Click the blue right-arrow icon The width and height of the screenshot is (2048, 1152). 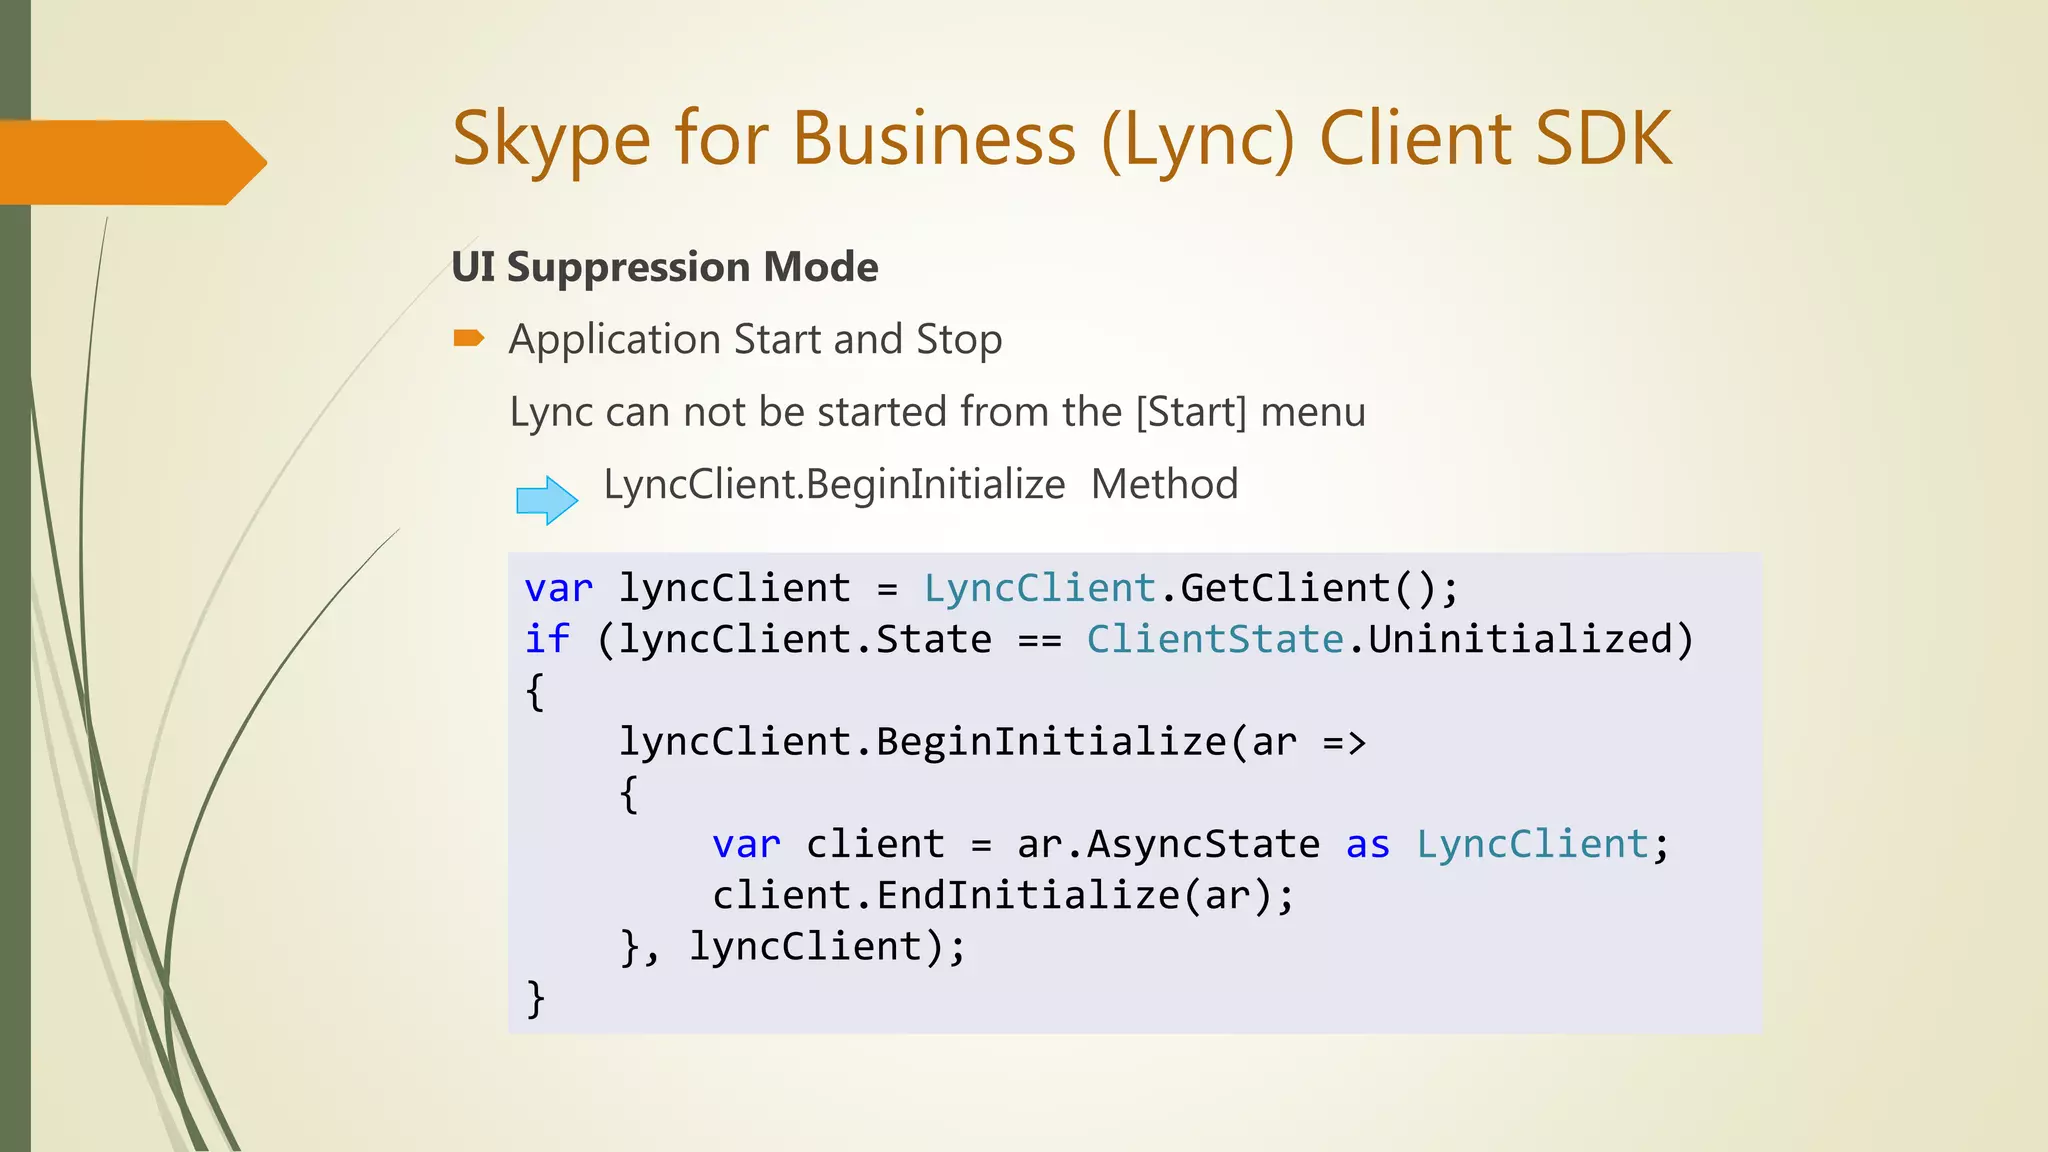coord(547,500)
